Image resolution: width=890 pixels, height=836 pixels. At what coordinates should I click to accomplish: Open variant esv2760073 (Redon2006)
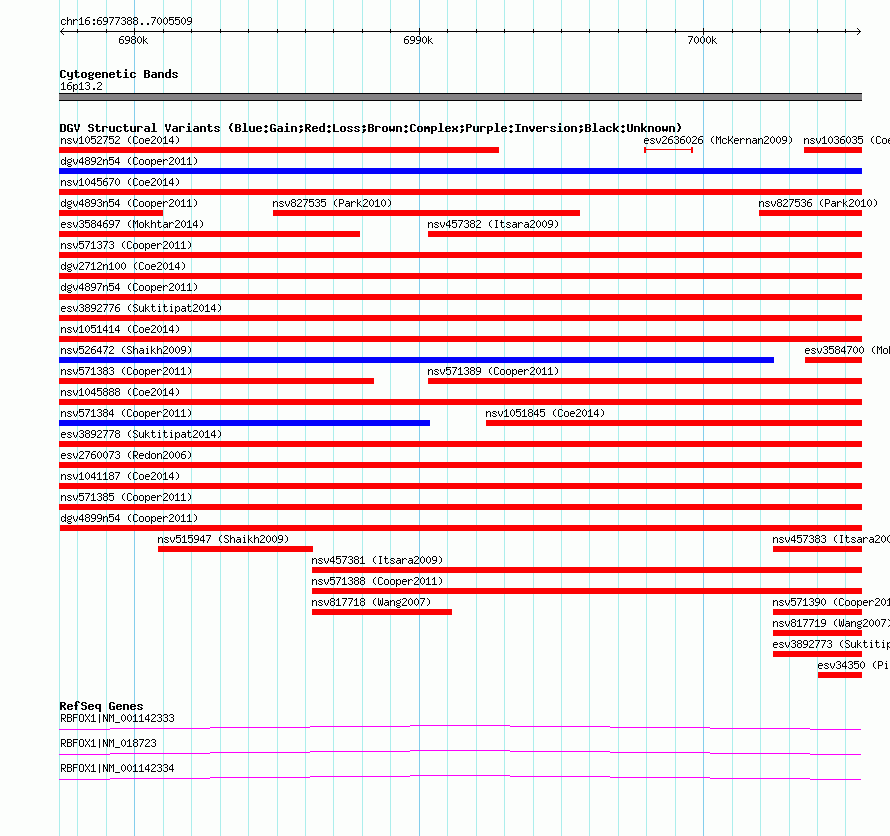[x=126, y=455]
